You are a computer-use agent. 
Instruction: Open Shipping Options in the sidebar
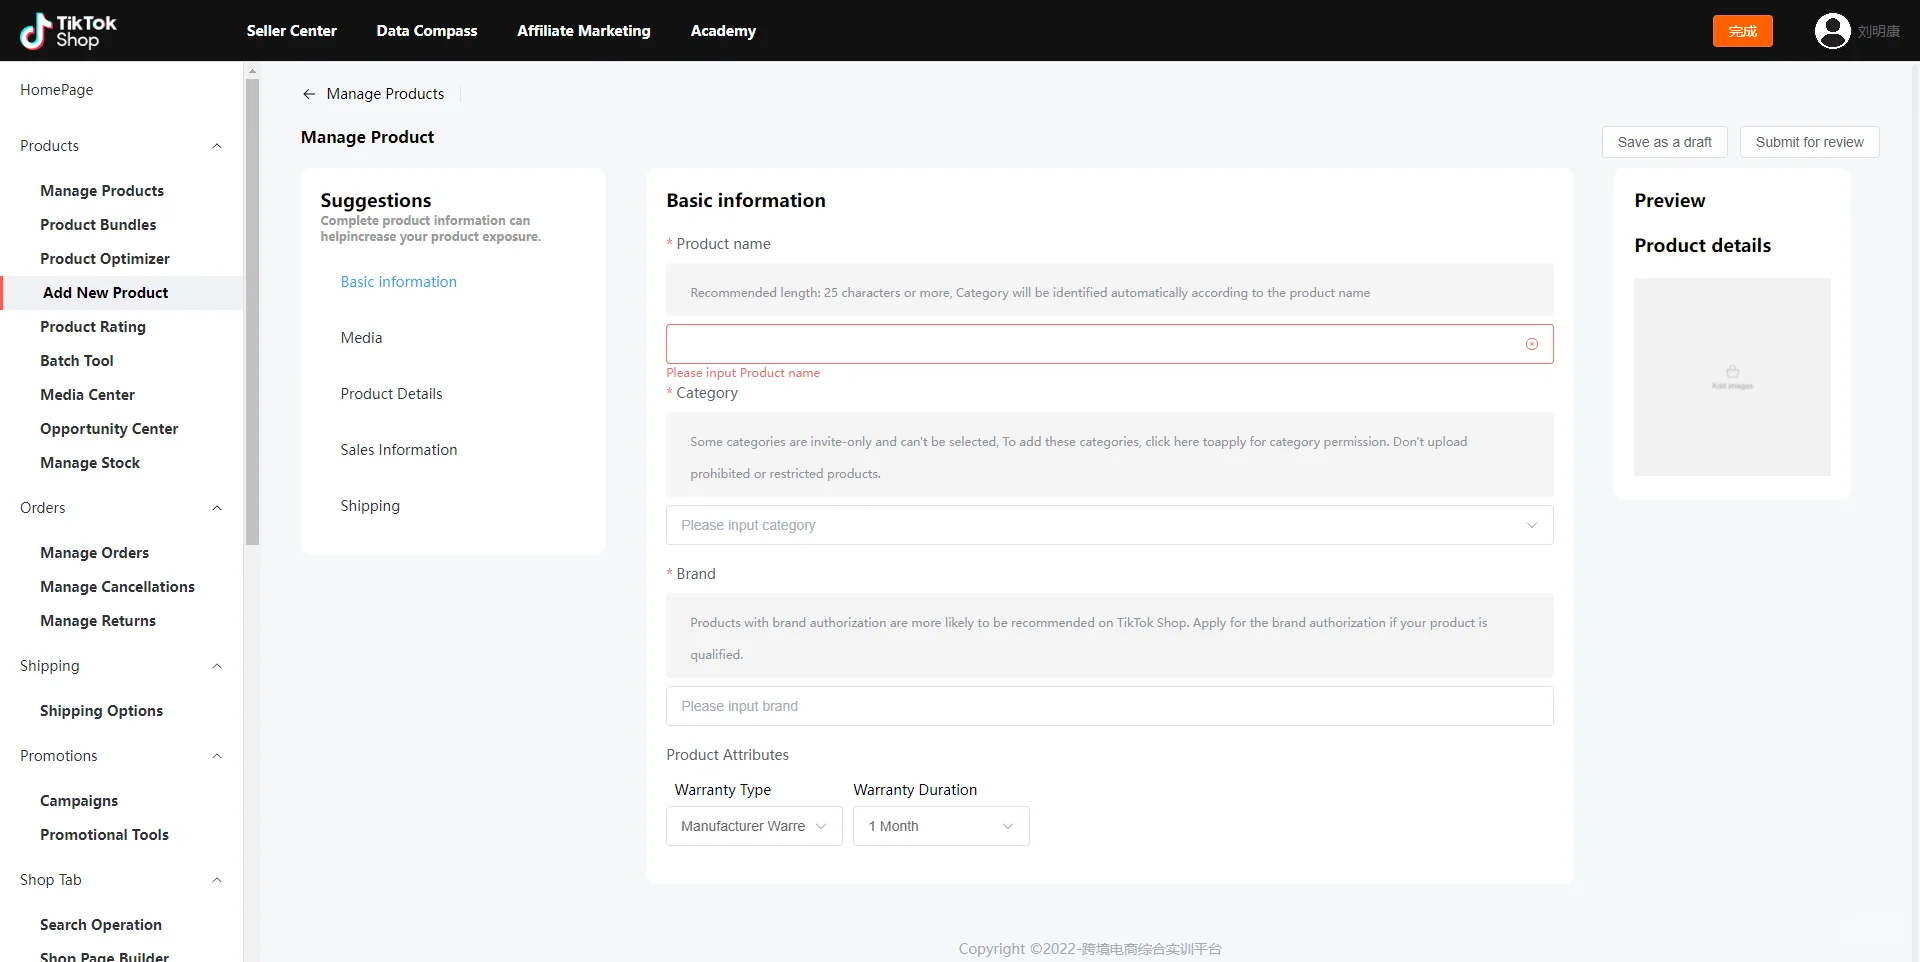pos(101,711)
